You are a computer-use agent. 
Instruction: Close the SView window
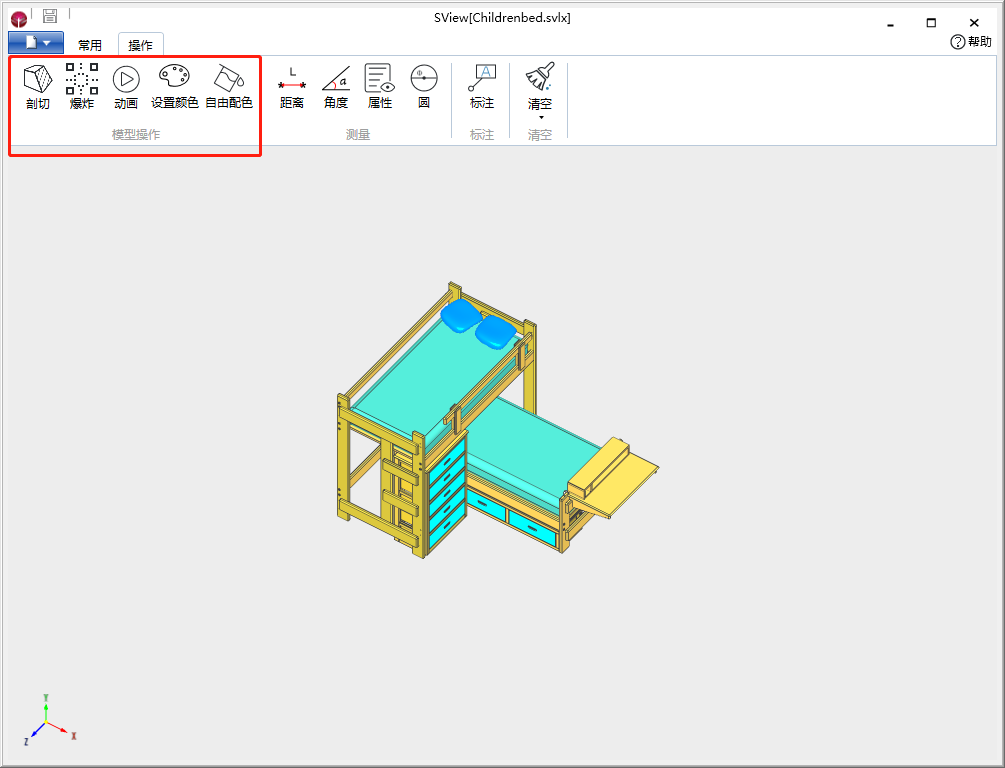974,23
